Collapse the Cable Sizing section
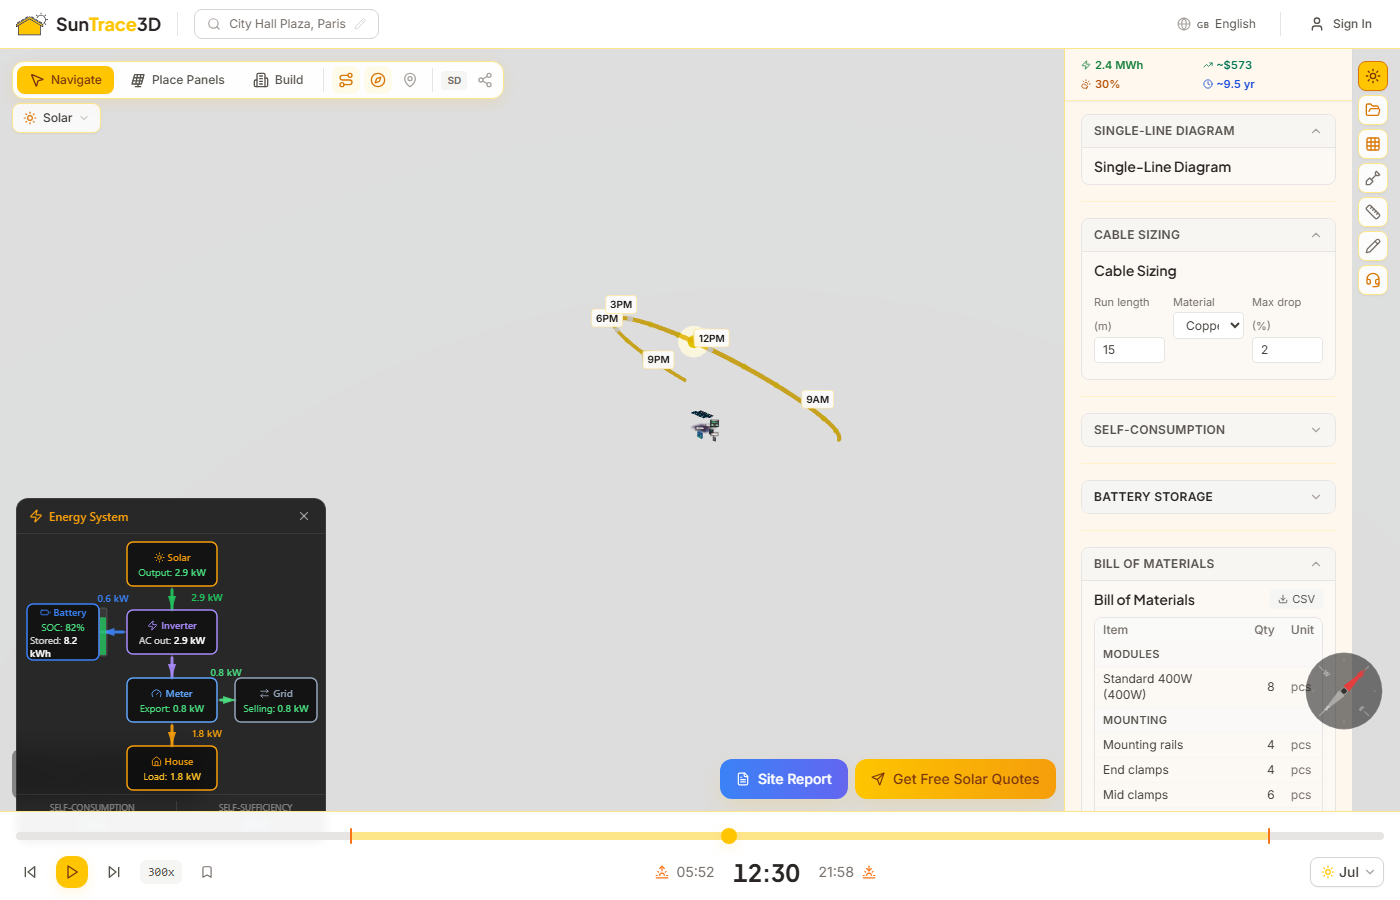 [1208, 235]
